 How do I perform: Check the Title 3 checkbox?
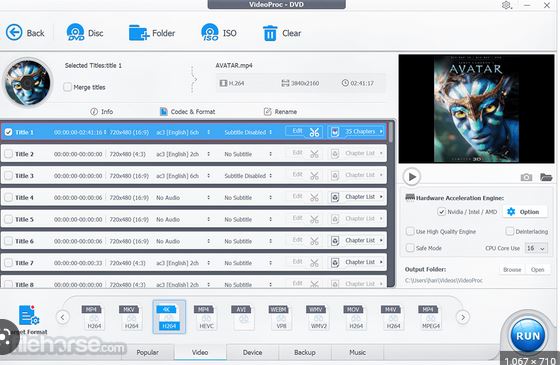9,176
